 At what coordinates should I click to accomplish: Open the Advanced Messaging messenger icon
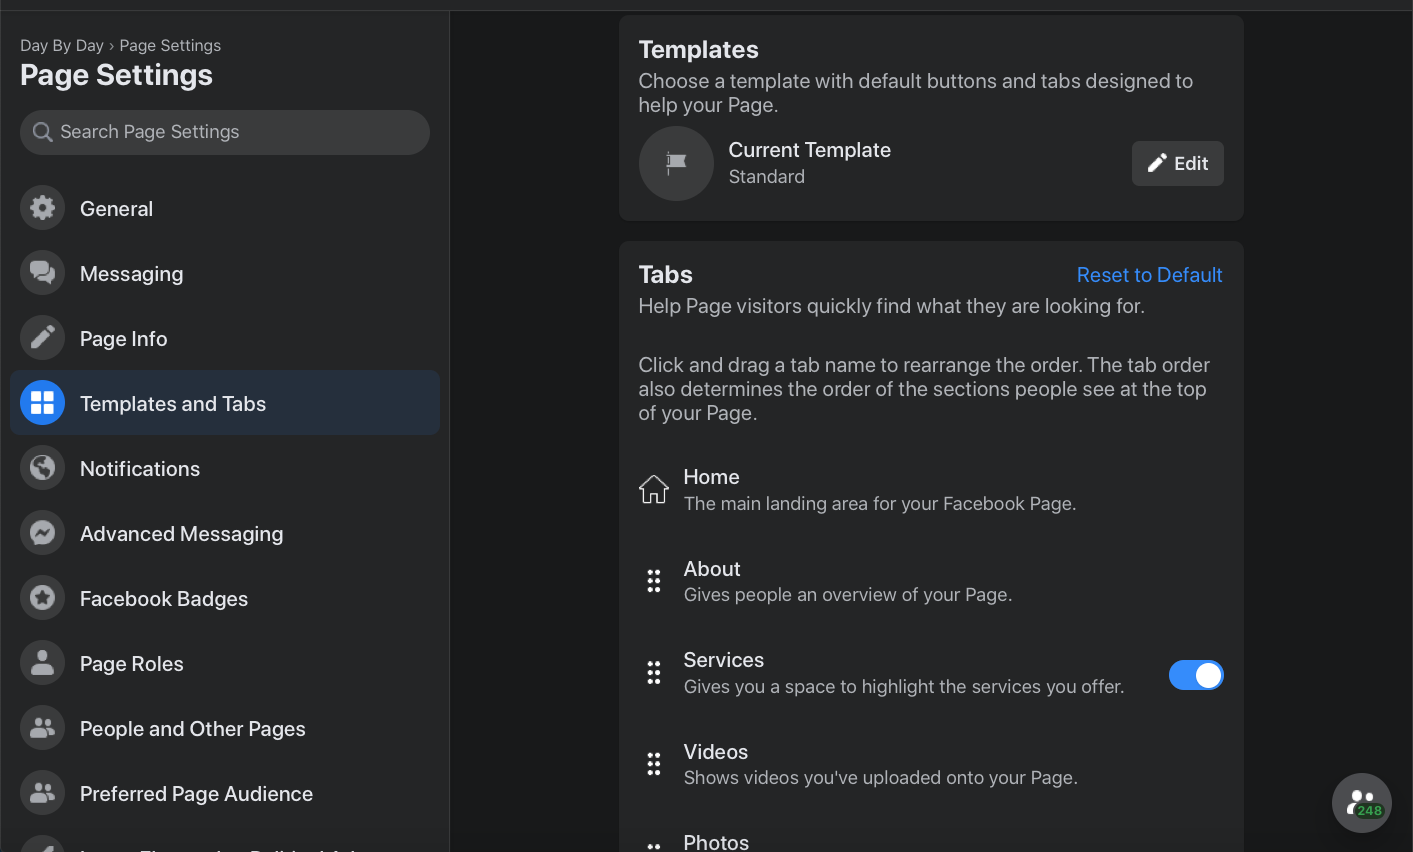(x=42, y=533)
